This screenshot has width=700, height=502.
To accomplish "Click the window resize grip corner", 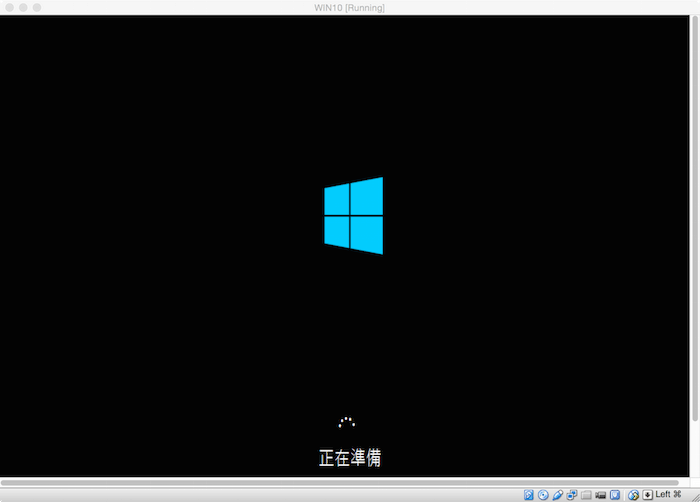I will click(x=696, y=497).
